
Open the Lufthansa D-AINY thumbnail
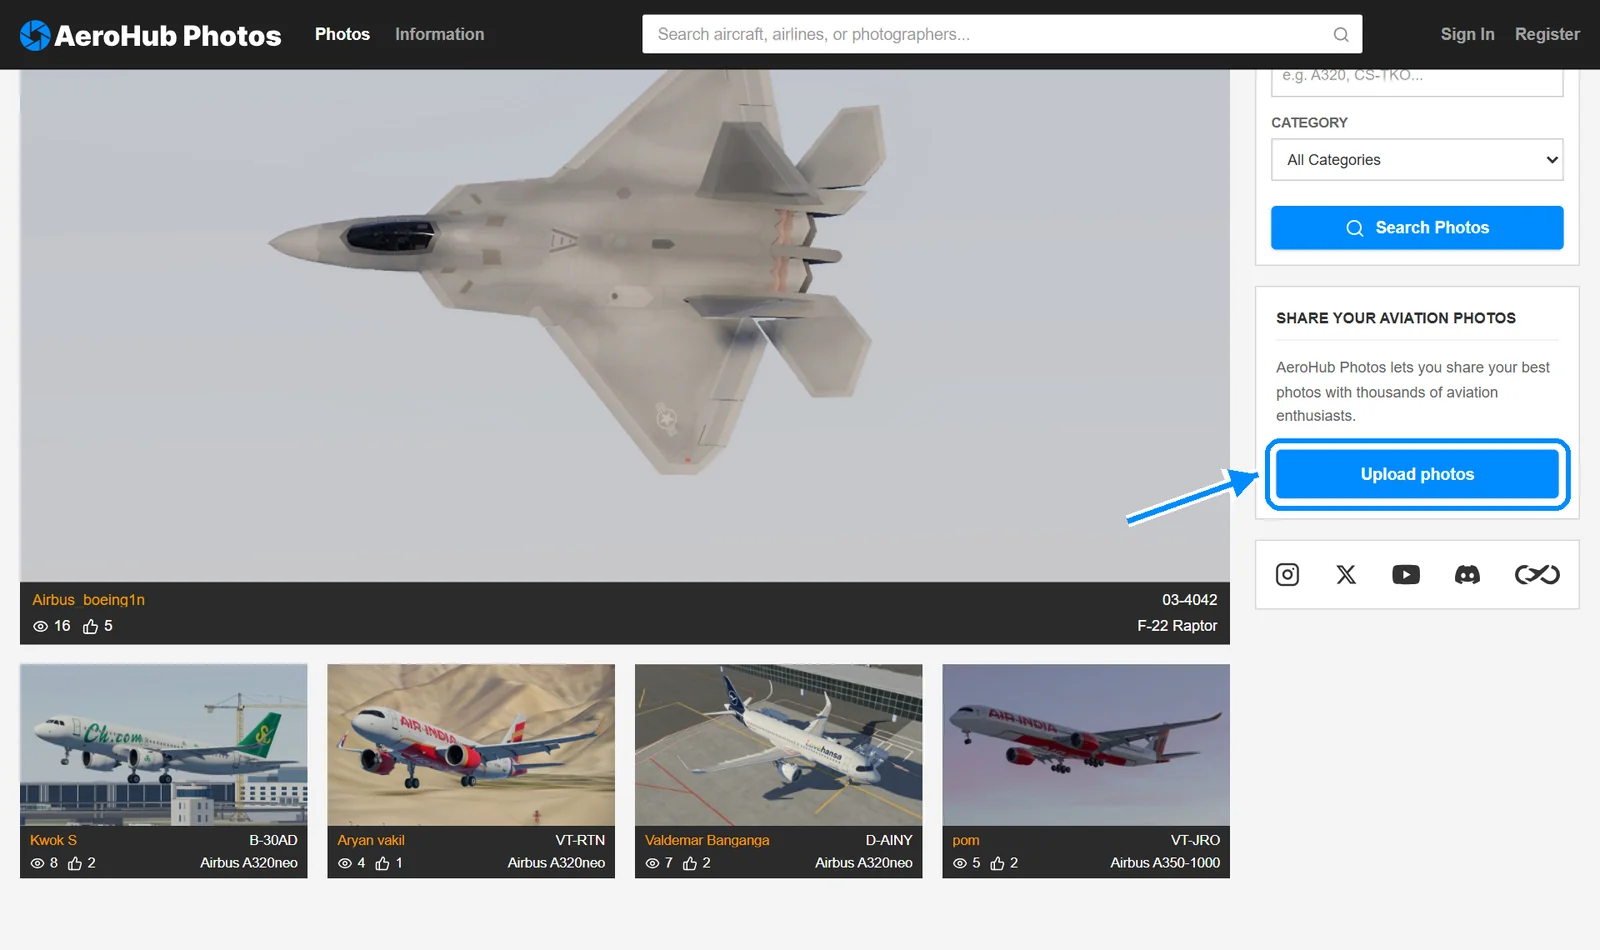click(779, 745)
